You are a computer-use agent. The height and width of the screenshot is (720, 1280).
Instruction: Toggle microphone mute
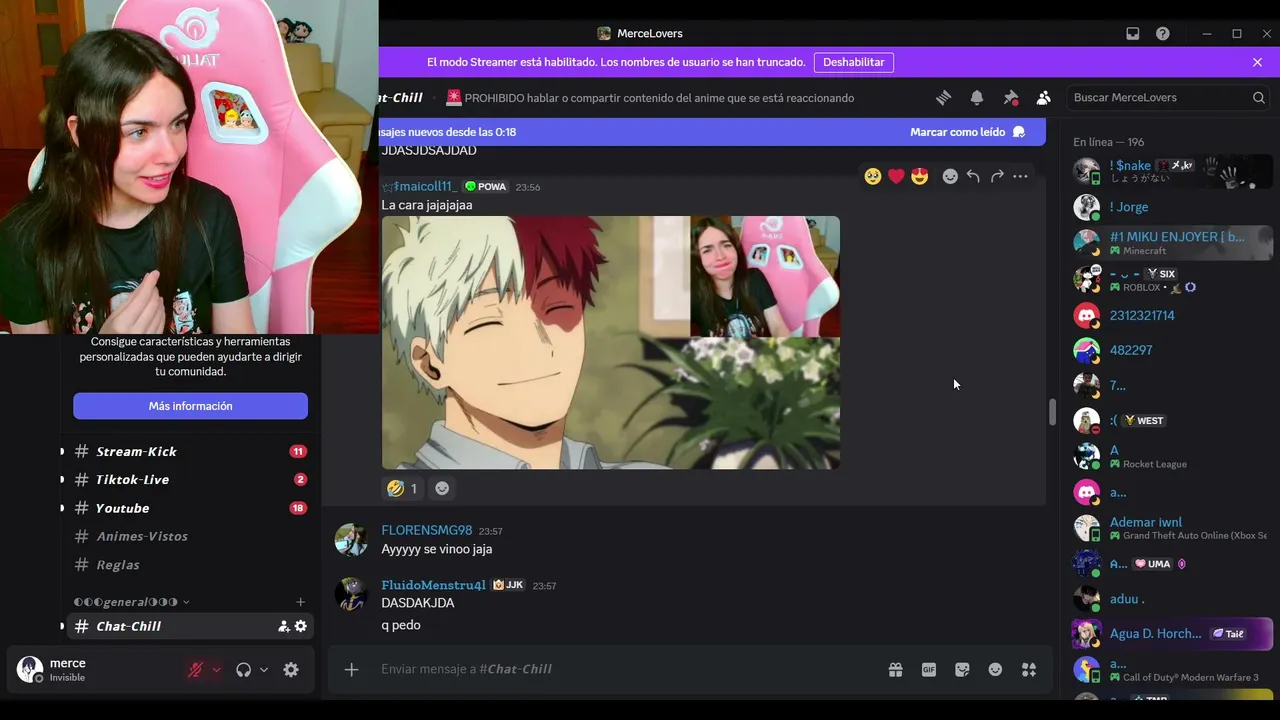pyautogui.click(x=195, y=670)
